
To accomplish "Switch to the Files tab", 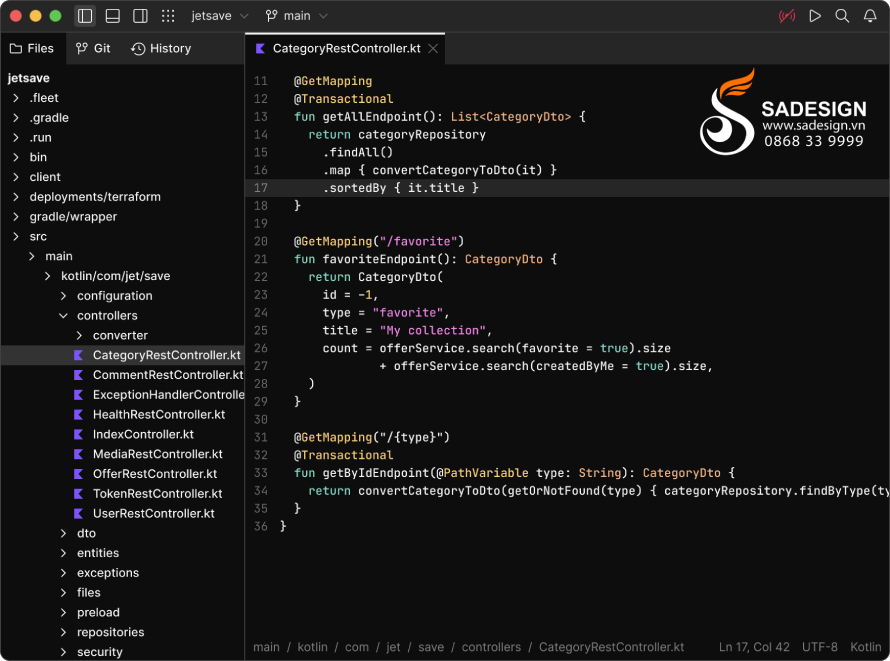I will [x=32, y=49].
